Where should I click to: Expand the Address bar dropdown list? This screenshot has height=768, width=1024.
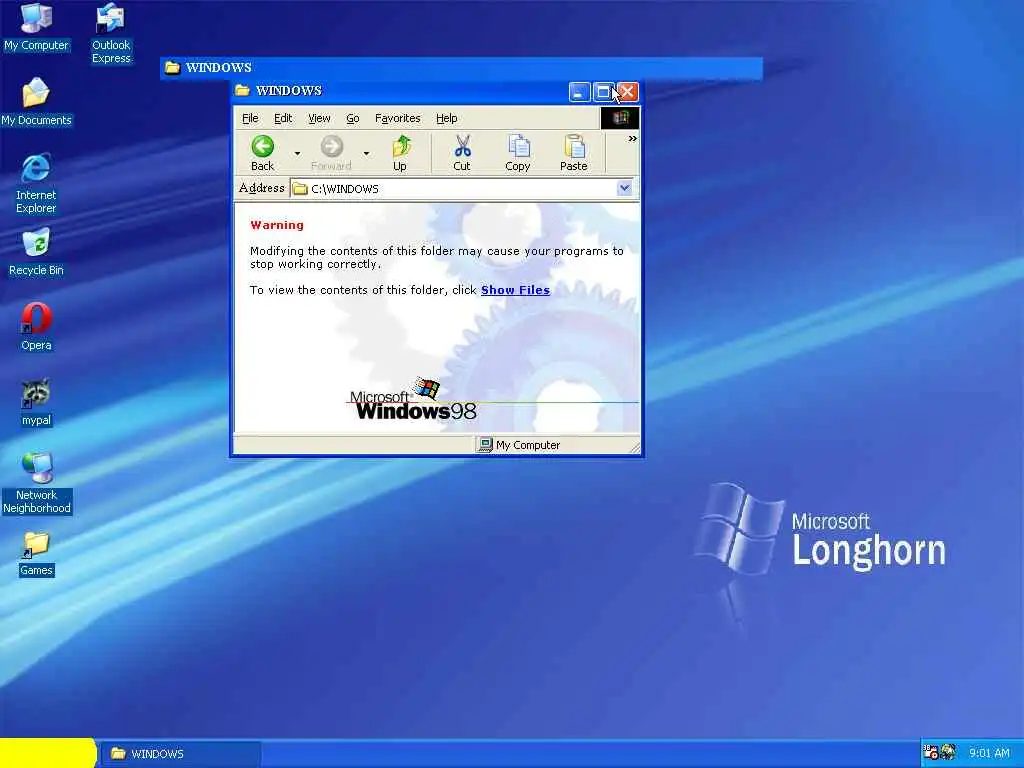[x=624, y=188]
